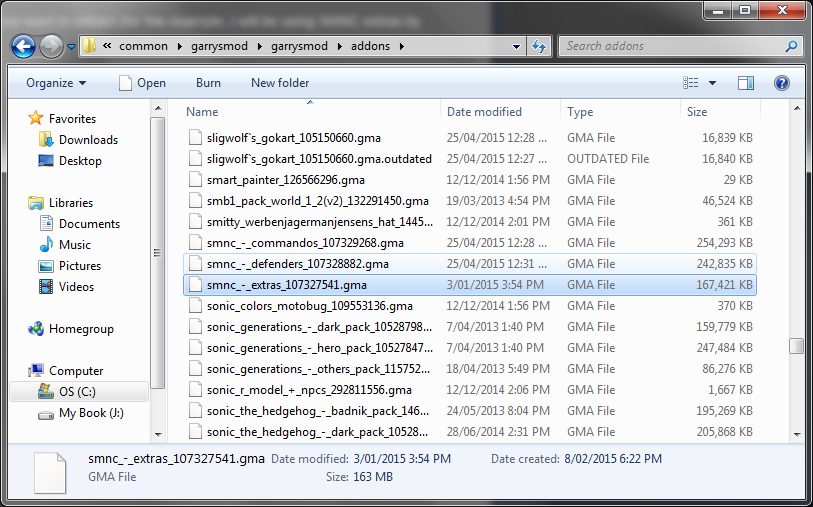Image resolution: width=813 pixels, height=507 pixels.
Task: Click the folder icon in the address bar
Action: (89, 46)
